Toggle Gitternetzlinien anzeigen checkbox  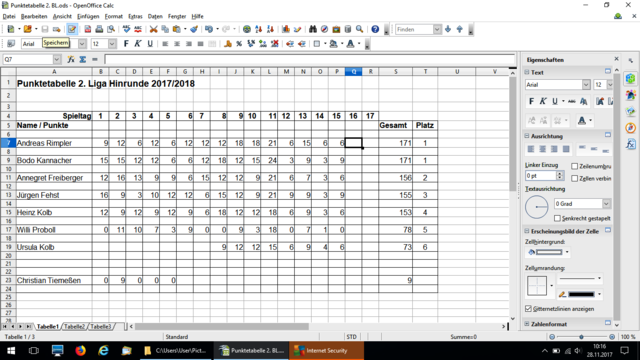click(x=529, y=309)
